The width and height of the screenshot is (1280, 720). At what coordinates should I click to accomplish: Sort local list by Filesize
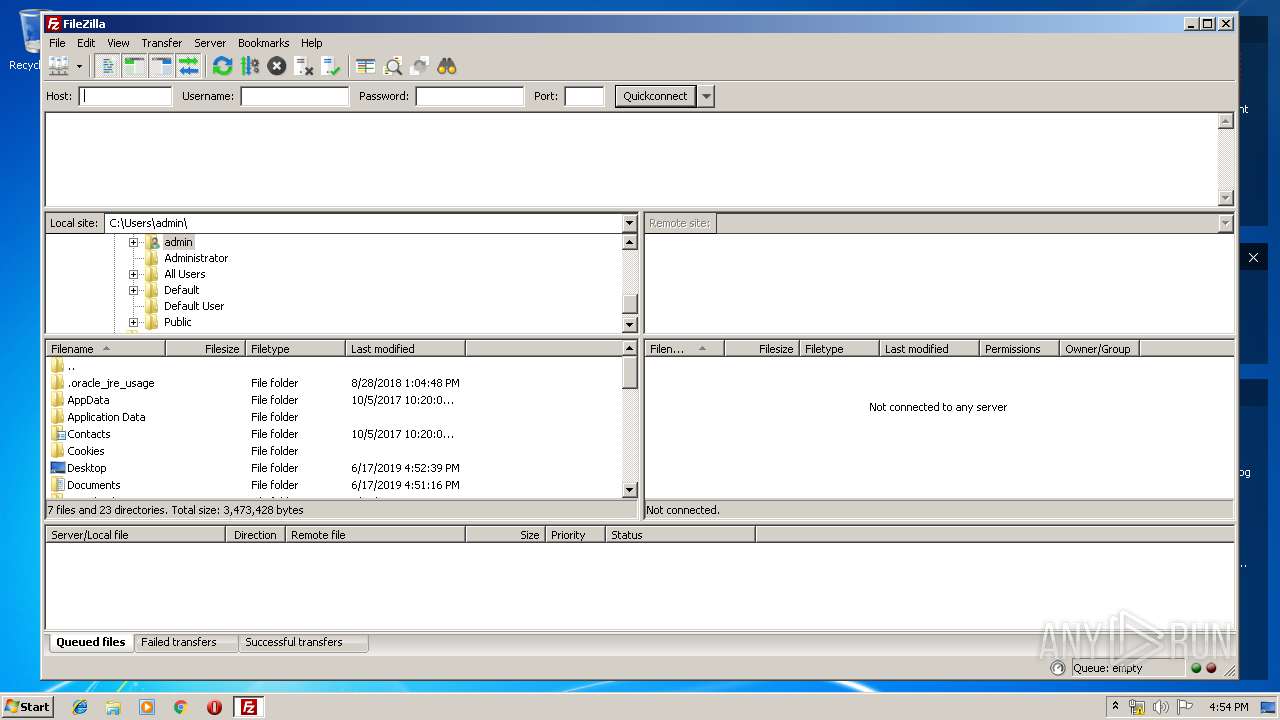click(x=206, y=349)
